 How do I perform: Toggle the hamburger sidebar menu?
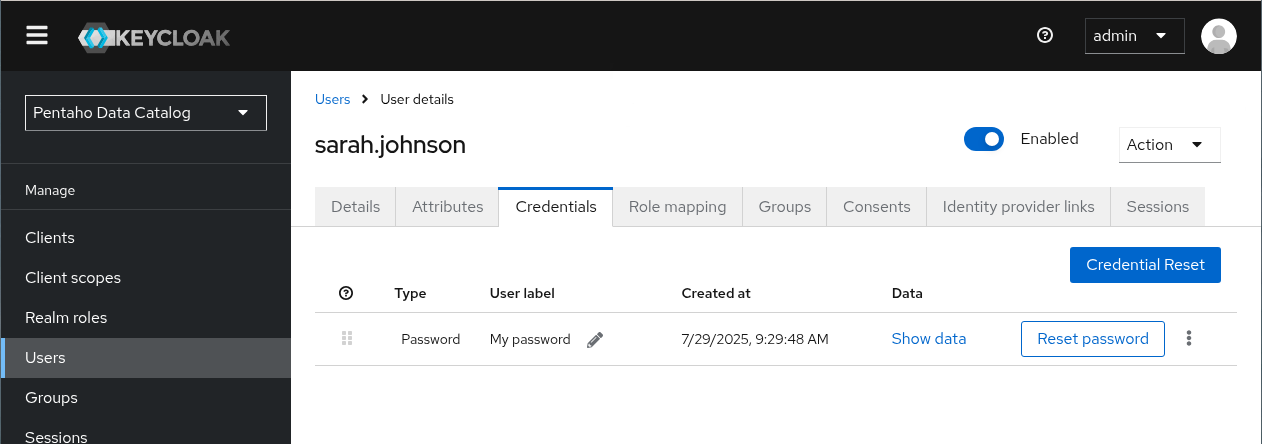coord(37,36)
